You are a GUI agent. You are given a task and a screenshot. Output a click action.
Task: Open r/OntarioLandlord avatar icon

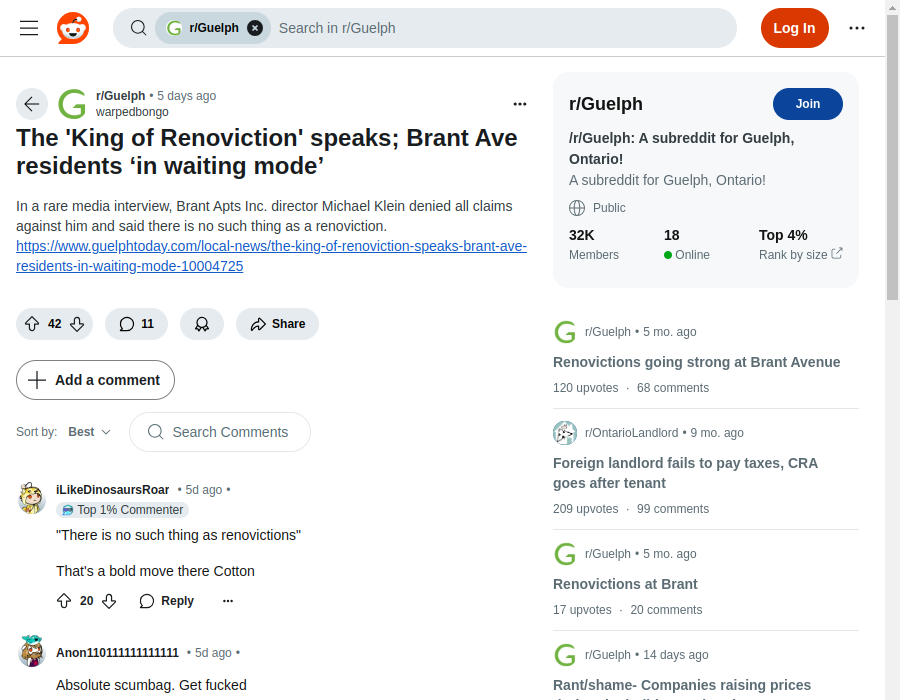coord(565,433)
